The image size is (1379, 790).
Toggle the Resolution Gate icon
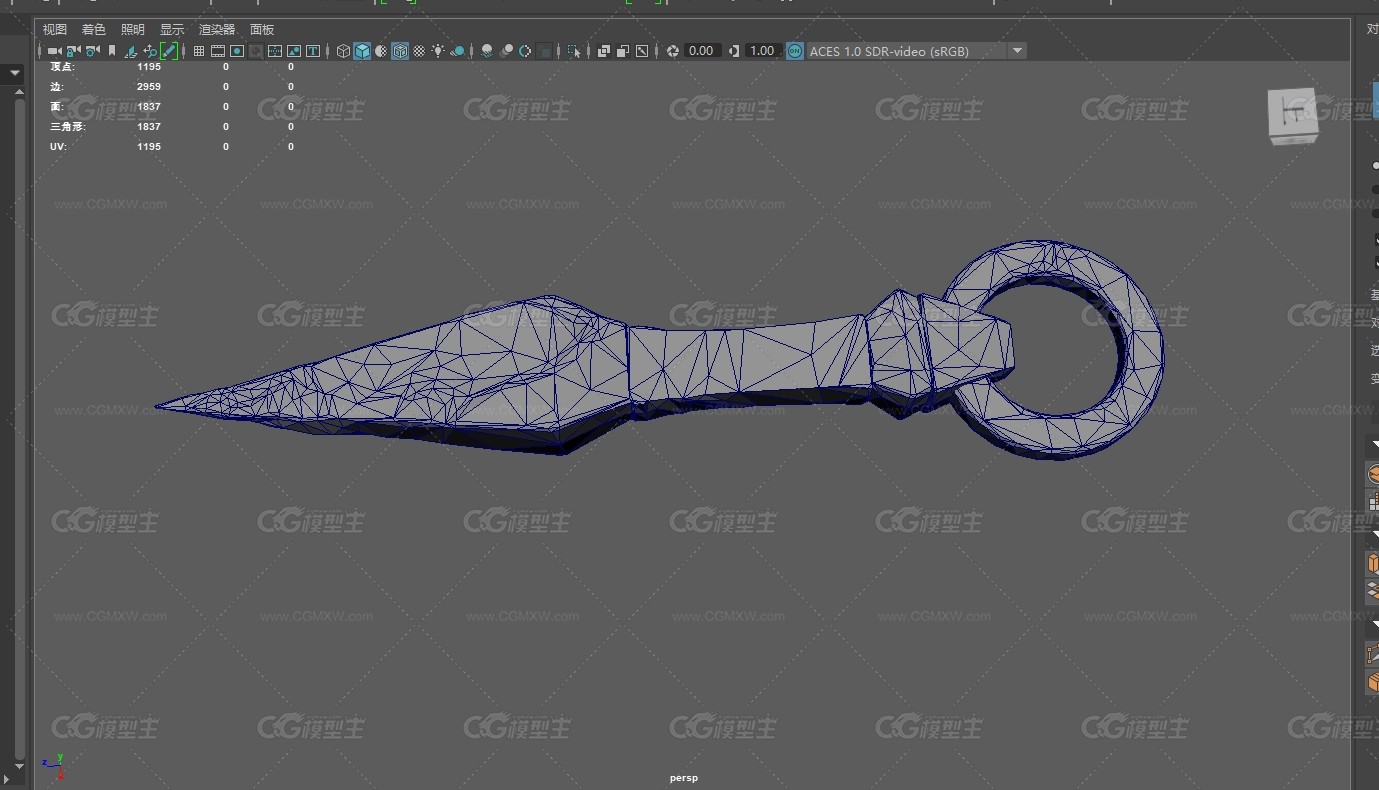(x=237, y=51)
